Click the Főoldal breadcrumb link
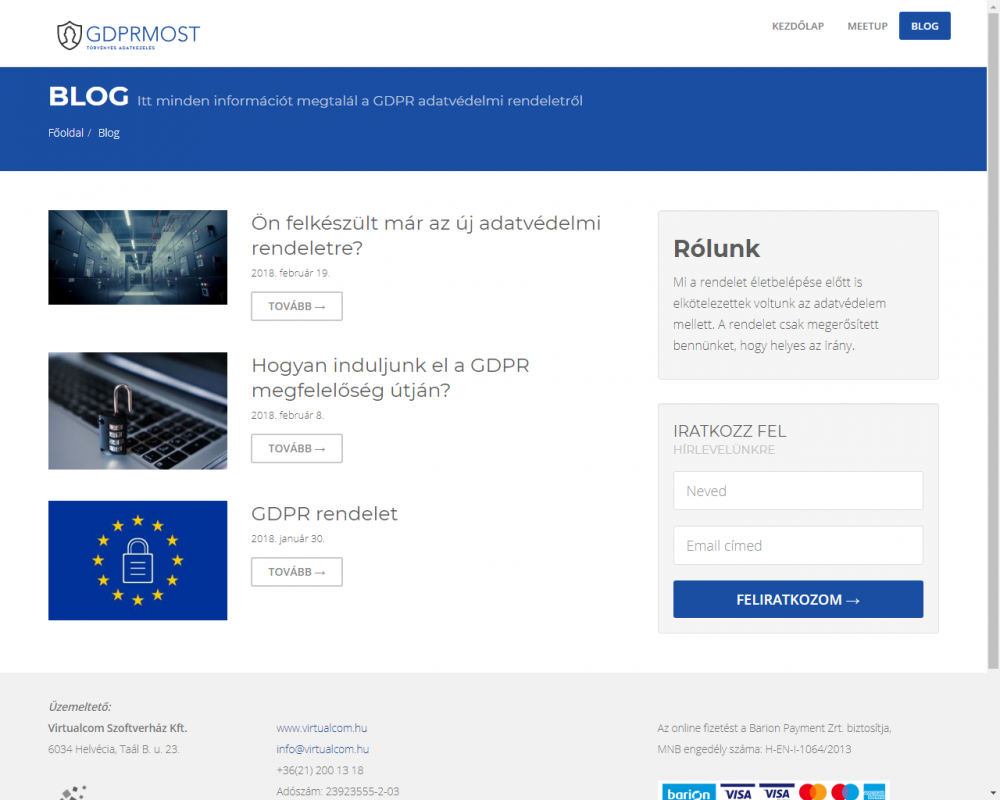The height and width of the screenshot is (800, 1000). pos(66,133)
